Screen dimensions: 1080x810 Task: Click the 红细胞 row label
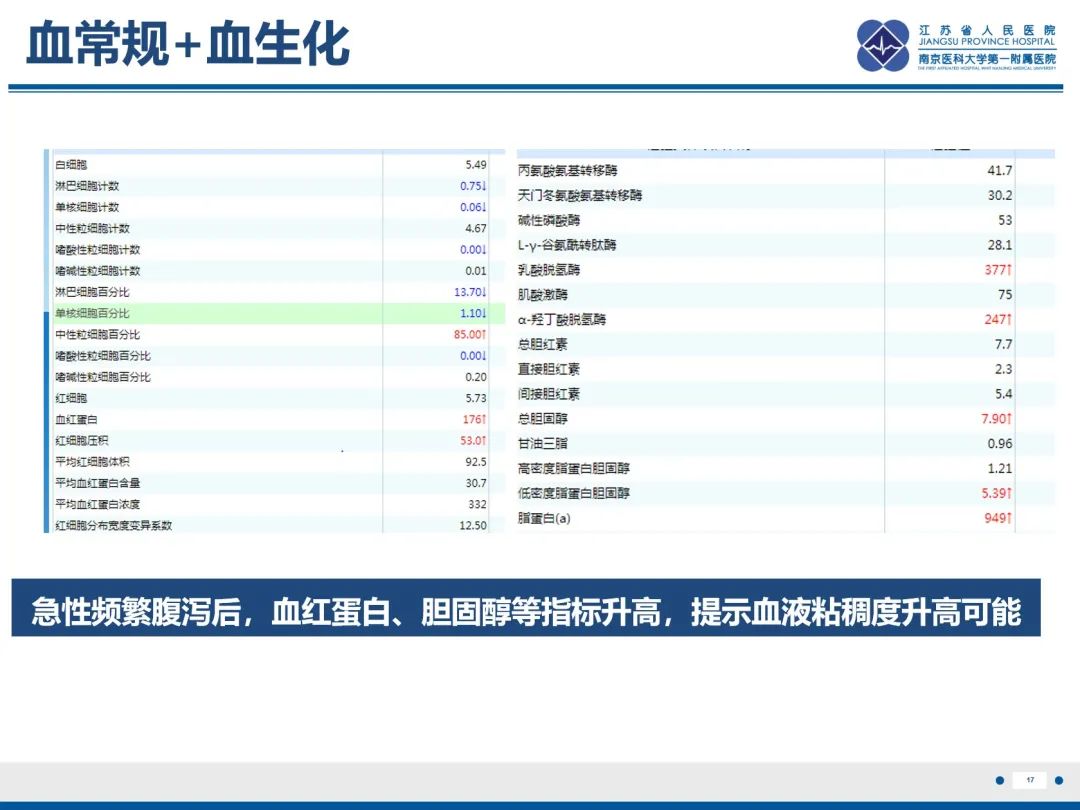coord(71,398)
